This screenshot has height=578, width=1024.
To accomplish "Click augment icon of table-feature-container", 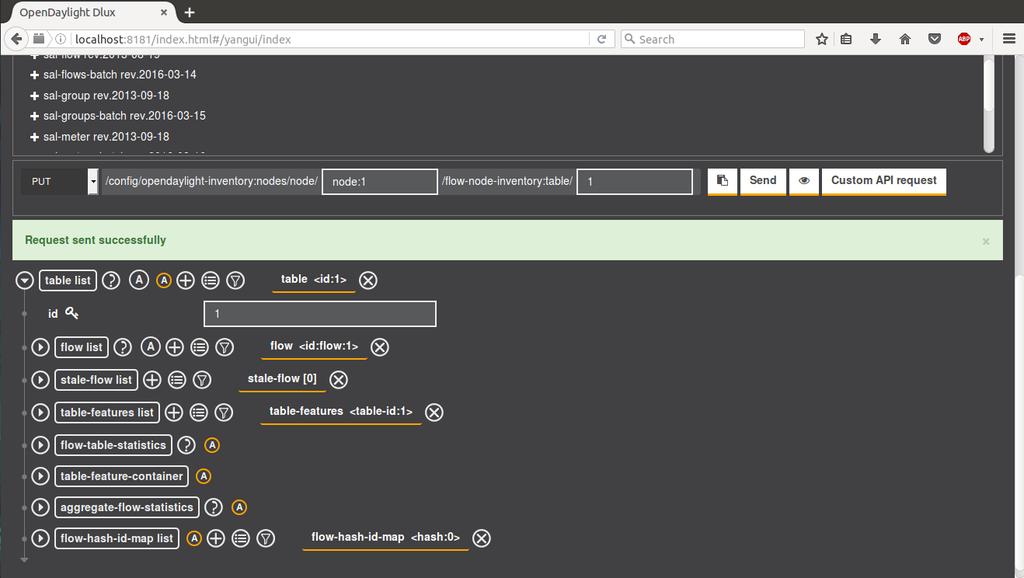I will [204, 476].
